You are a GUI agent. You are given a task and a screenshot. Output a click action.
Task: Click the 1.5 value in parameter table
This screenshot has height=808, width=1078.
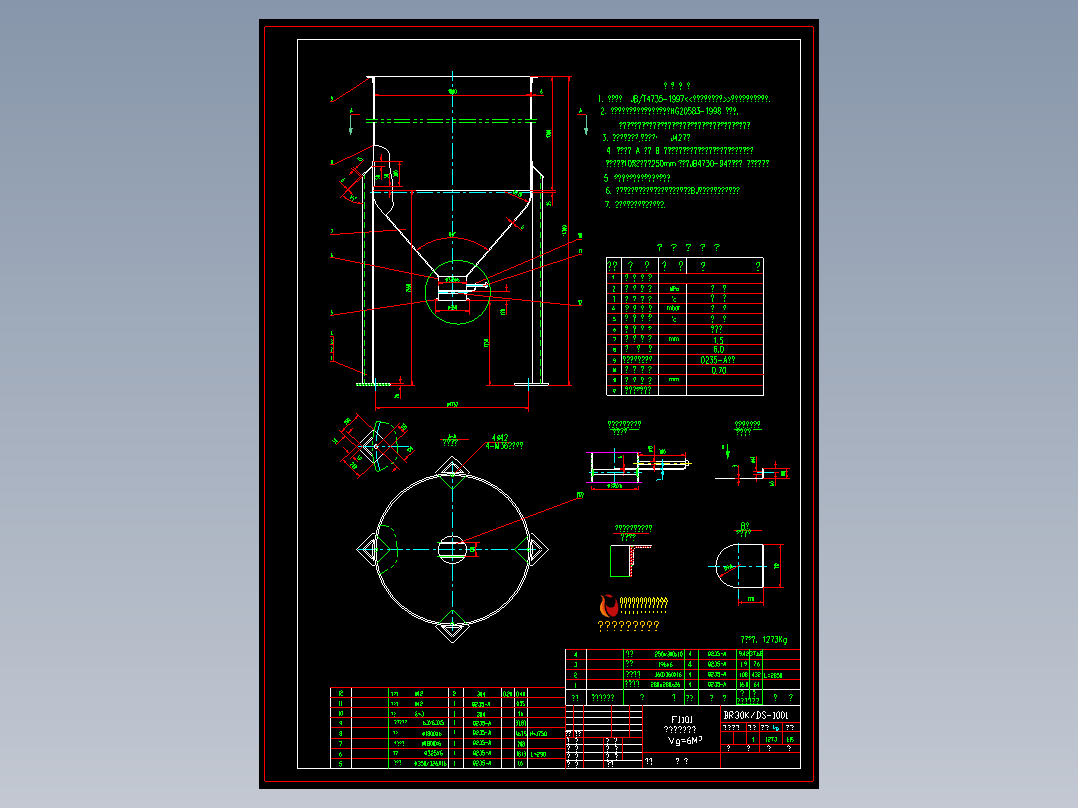(x=718, y=340)
